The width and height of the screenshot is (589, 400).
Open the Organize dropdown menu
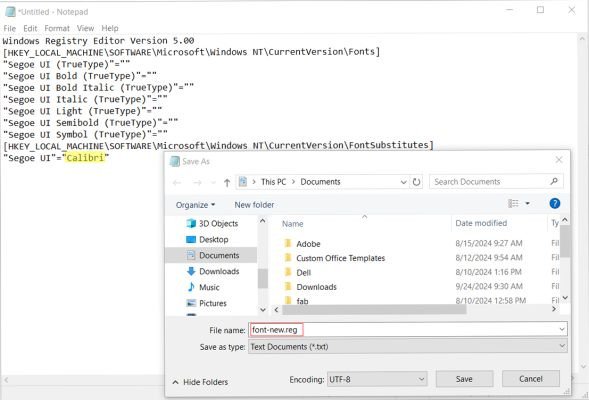pos(195,205)
